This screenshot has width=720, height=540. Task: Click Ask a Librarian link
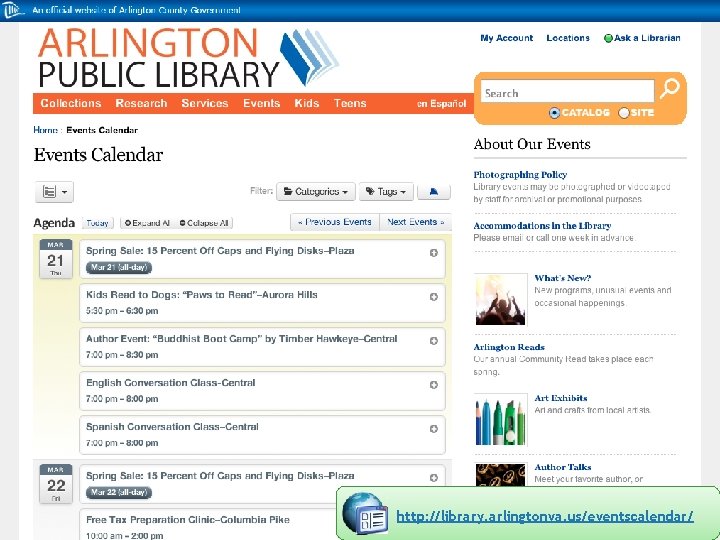coord(647,38)
